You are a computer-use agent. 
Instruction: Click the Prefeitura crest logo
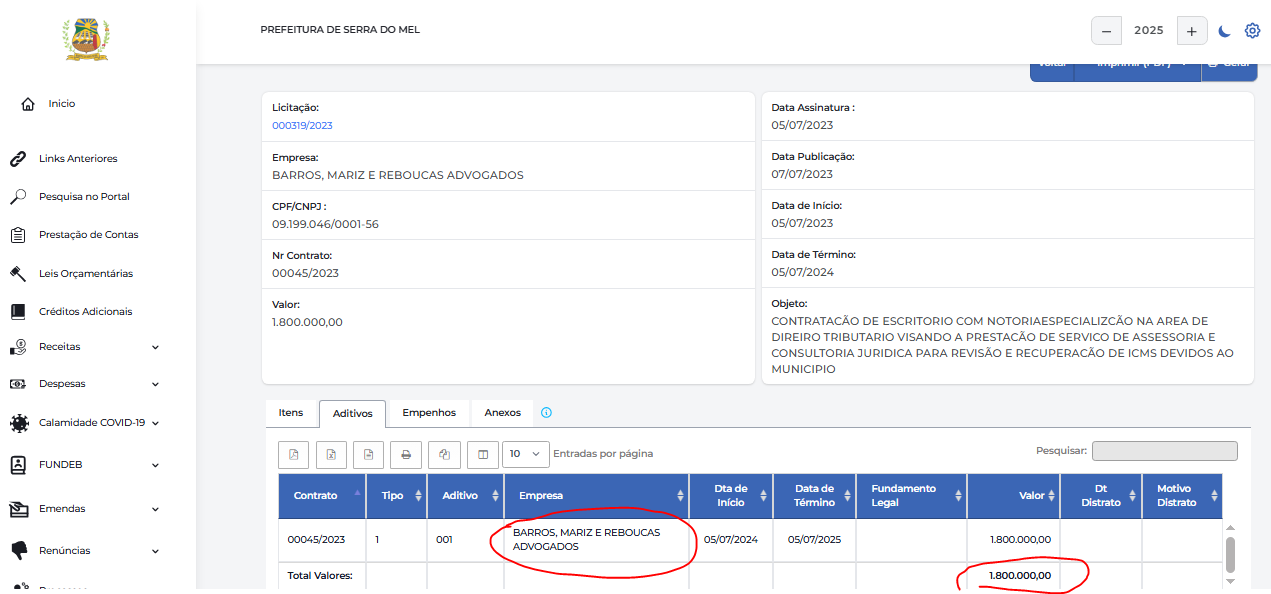click(x=87, y=40)
